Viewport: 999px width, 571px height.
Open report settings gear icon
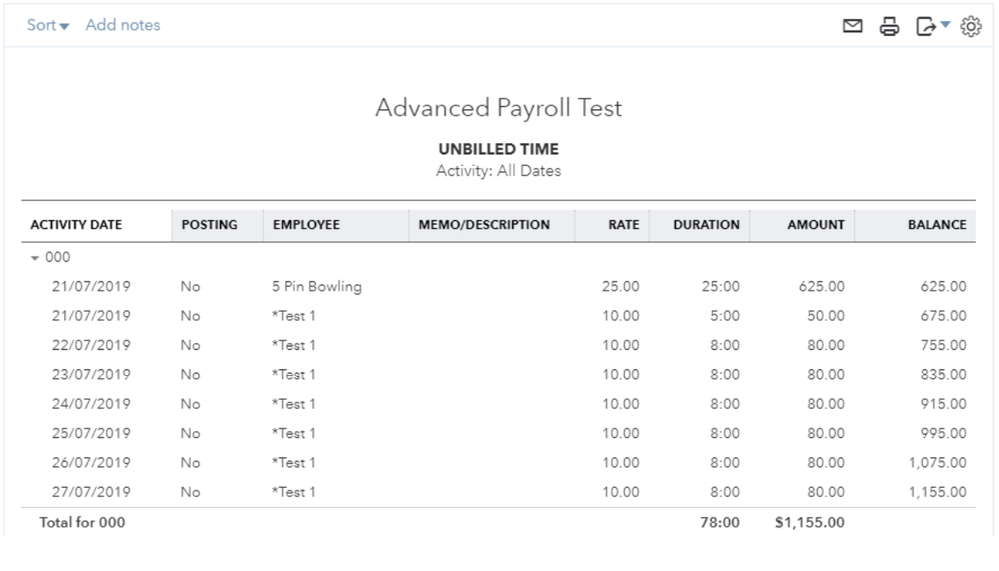point(970,27)
